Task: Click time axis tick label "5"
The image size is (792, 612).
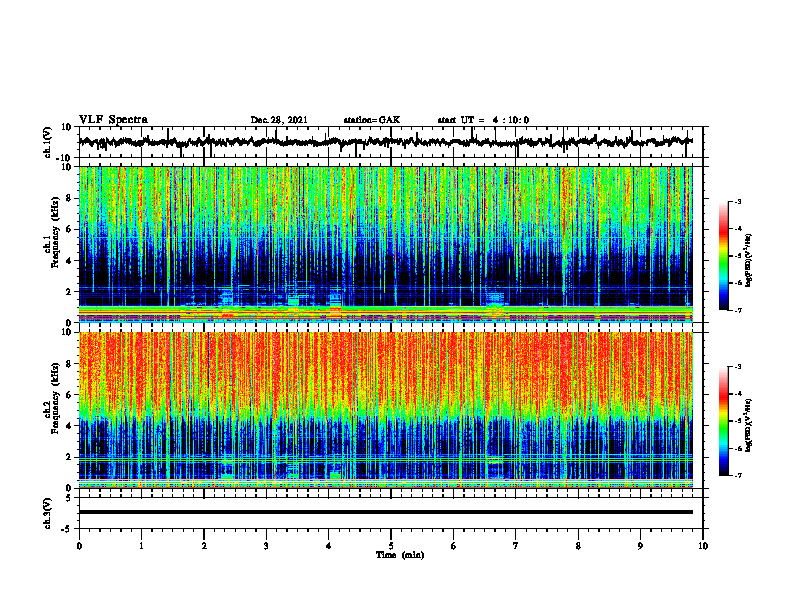Action: tap(391, 546)
